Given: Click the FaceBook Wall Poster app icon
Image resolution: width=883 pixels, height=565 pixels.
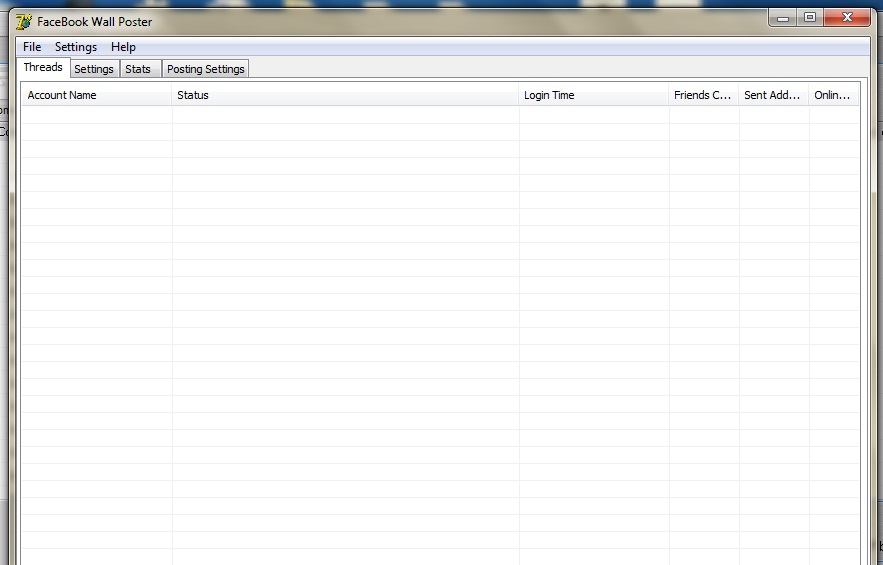Looking at the screenshot, I should [x=24, y=22].
